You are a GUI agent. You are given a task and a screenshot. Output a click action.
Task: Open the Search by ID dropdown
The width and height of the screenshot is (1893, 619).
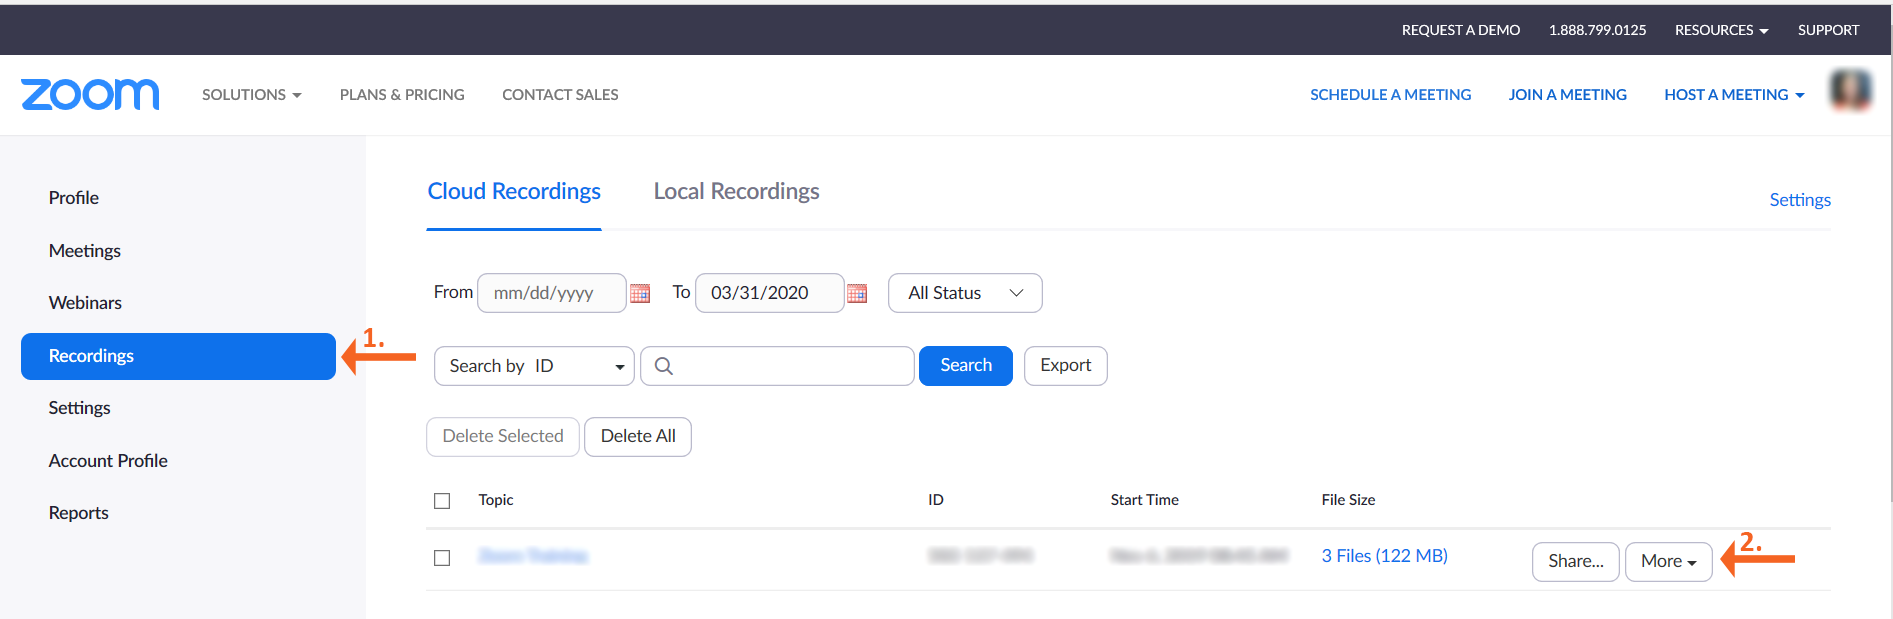point(534,366)
